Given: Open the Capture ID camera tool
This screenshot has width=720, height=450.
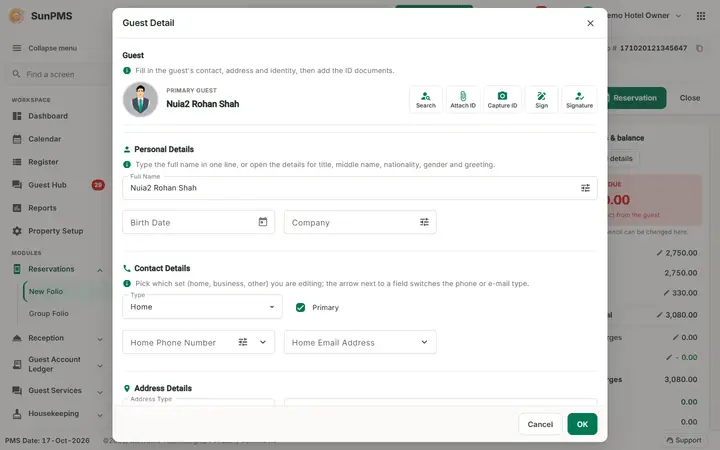Looking at the screenshot, I should pos(502,99).
